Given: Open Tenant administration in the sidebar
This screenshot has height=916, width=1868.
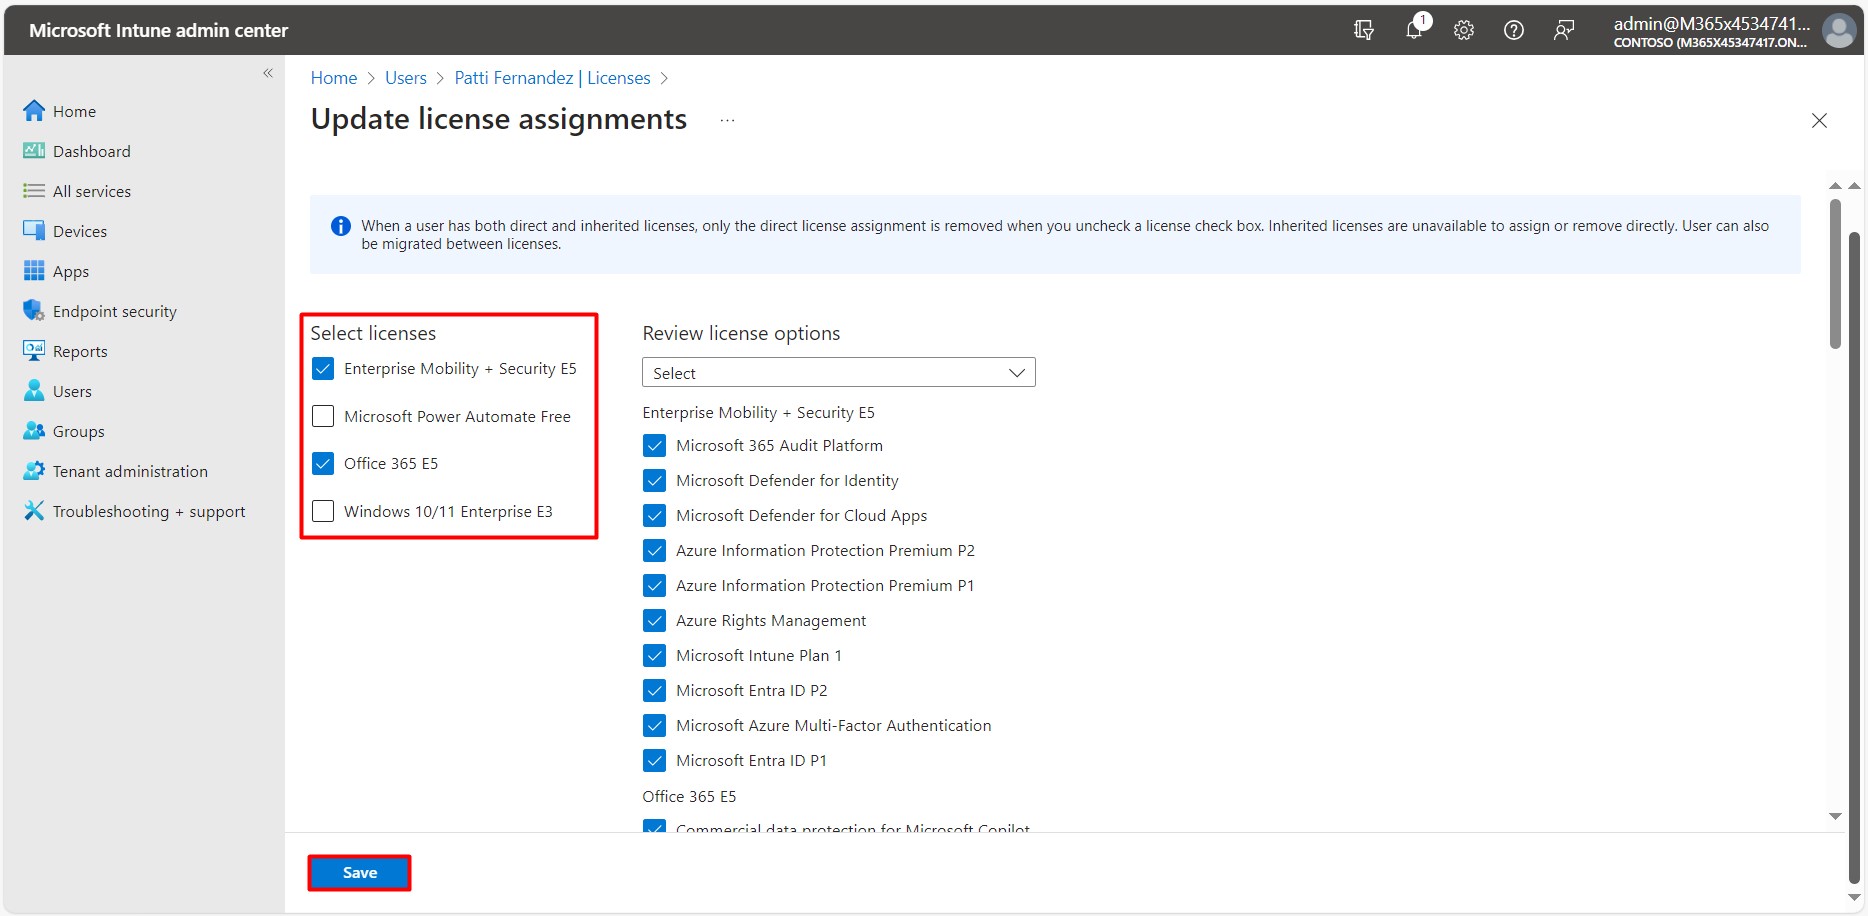Looking at the screenshot, I should pos(130,471).
